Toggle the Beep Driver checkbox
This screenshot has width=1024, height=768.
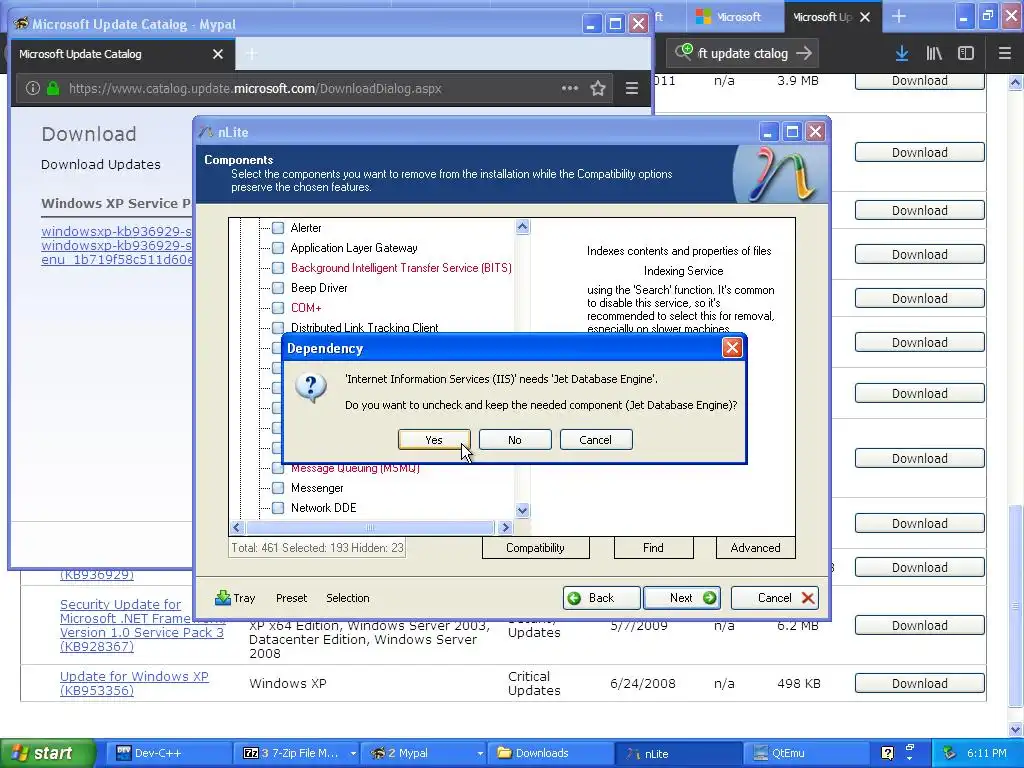pyautogui.click(x=278, y=288)
